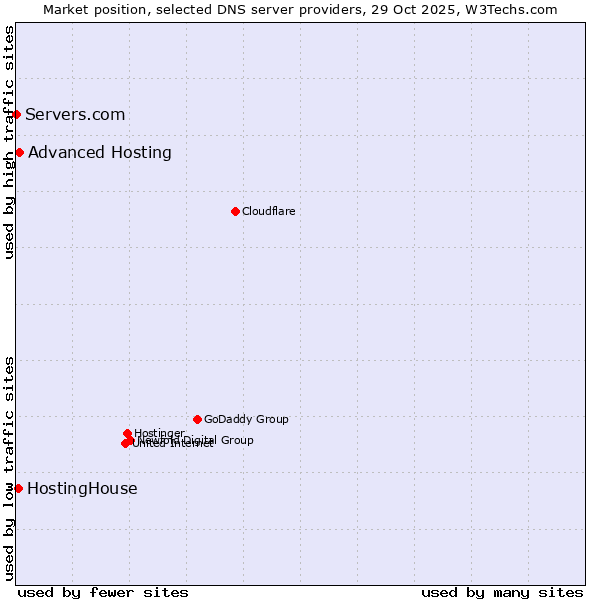
Task: Click the HostingHouse red marker
Action: point(18,488)
